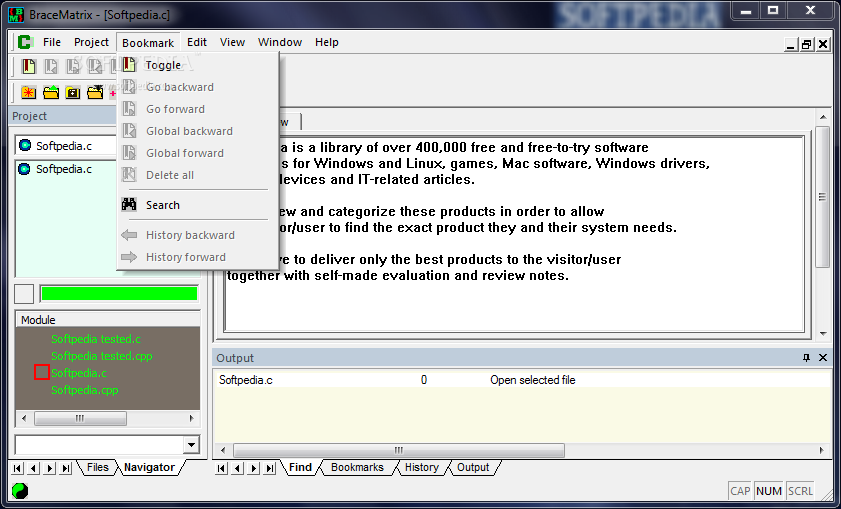Click 'Open selected file' in Output row

pos(533,380)
